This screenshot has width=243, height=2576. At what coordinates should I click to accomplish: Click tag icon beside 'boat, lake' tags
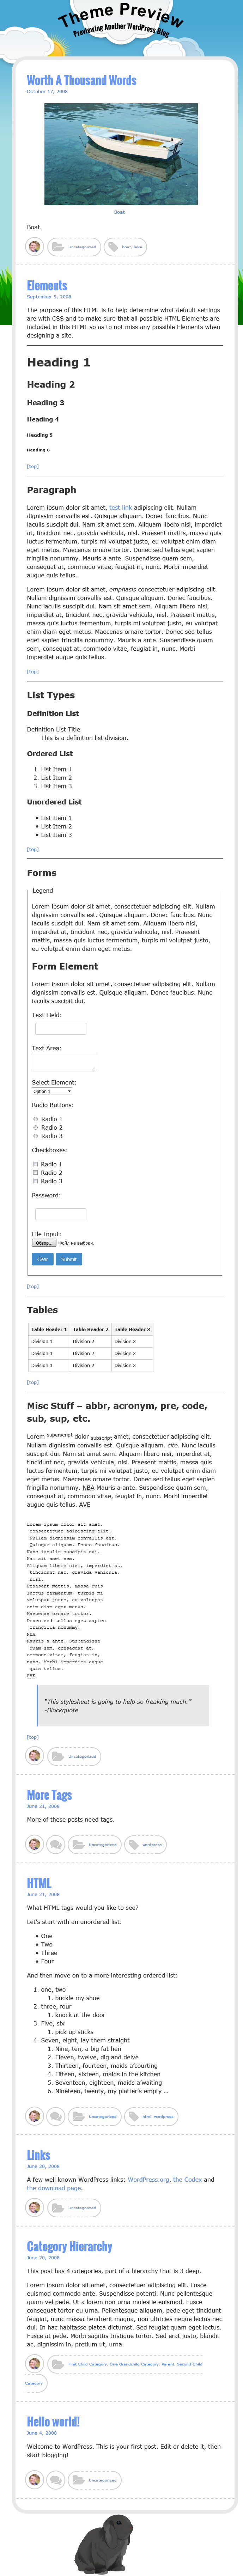tap(113, 246)
